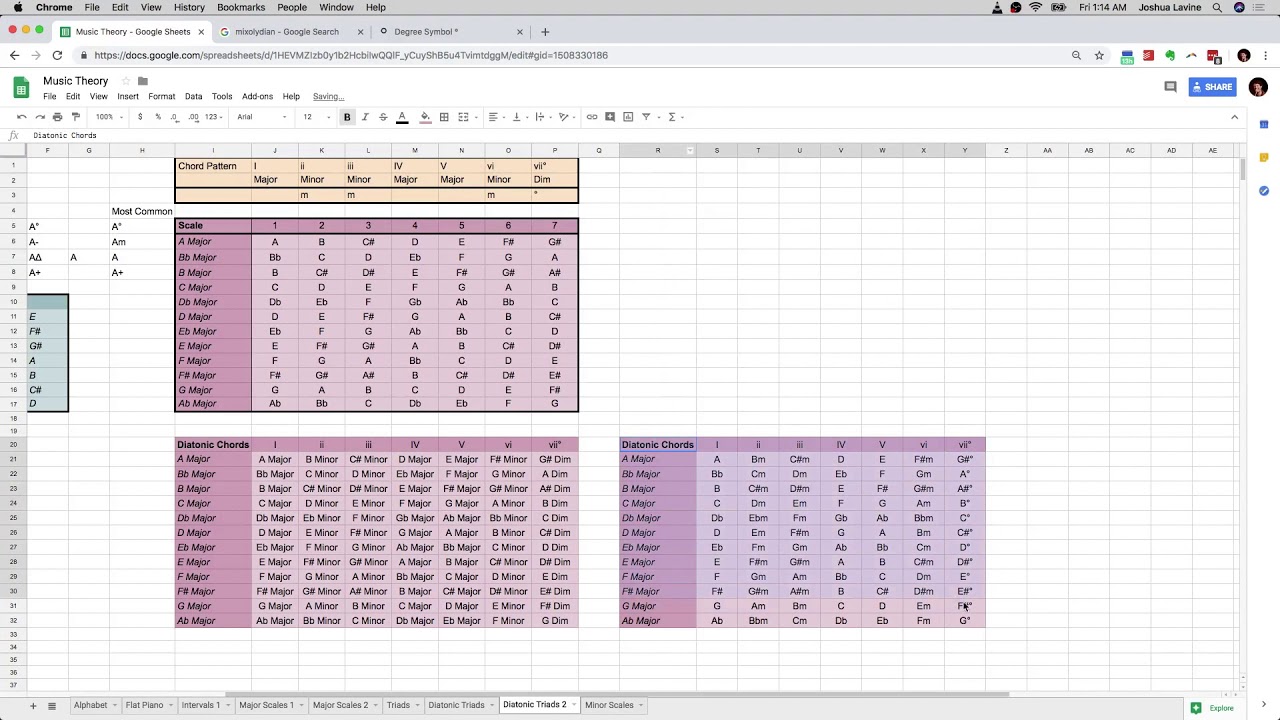Open vertical align dropdown

[518, 117]
